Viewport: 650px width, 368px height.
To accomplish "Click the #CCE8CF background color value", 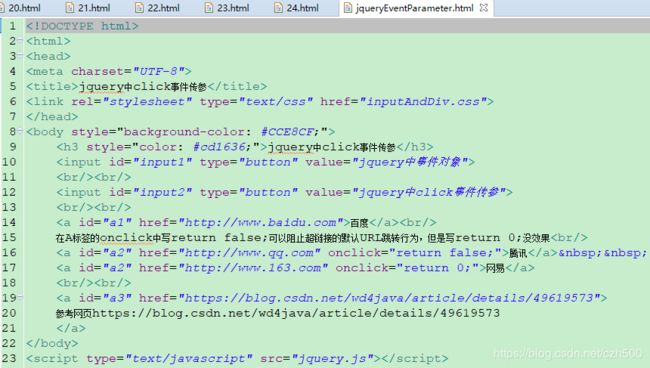I will pyautogui.click(x=287, y=132).
